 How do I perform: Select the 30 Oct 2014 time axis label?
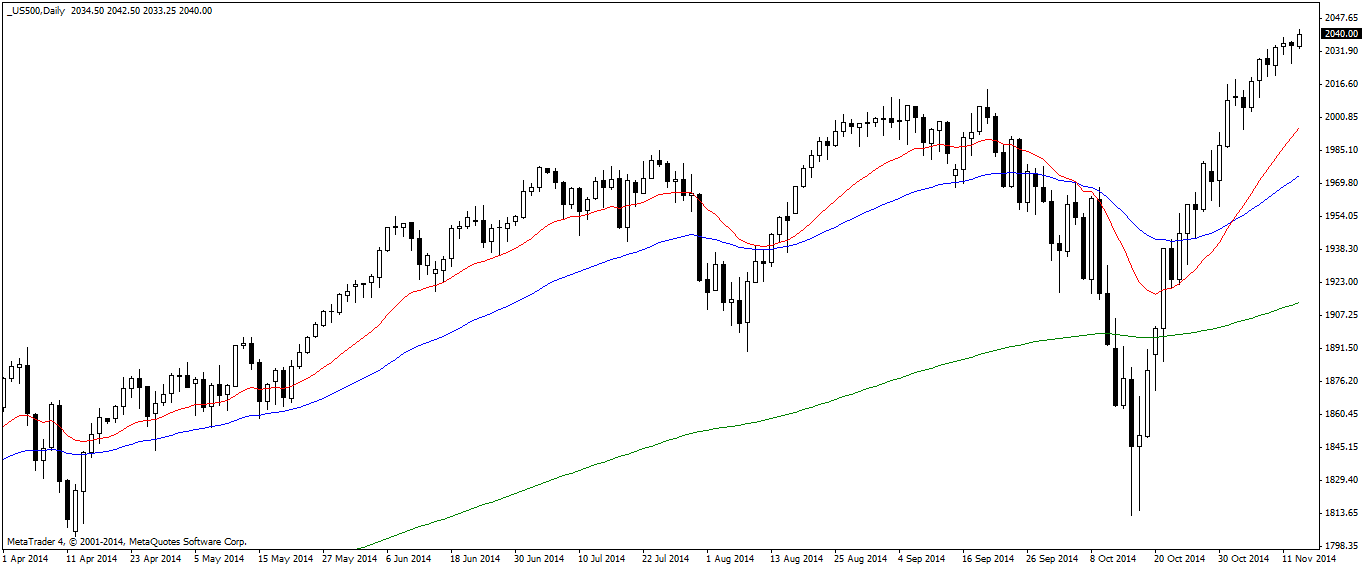1243,559
